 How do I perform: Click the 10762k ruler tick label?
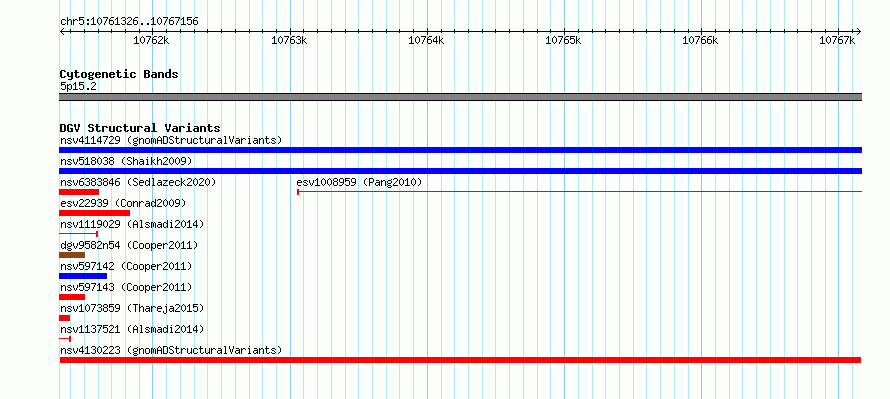pyautogui.click(x=151, y=41)
